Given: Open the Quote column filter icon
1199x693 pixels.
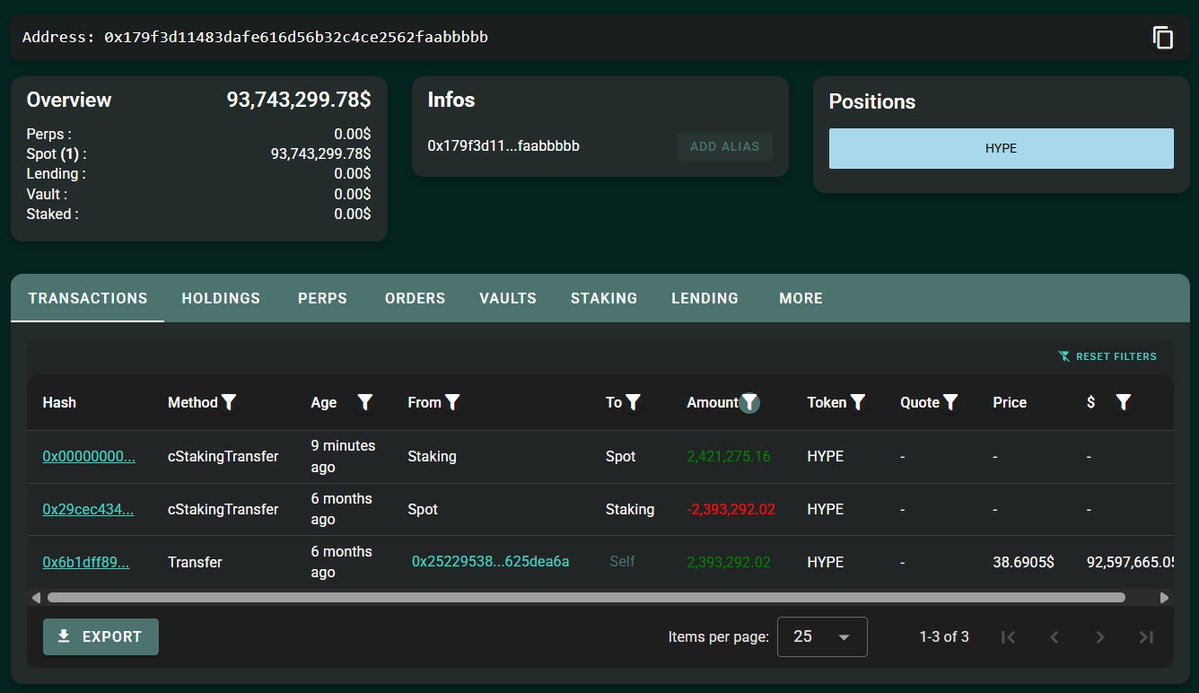Looking at the screenshot, I should pos(950,402).
